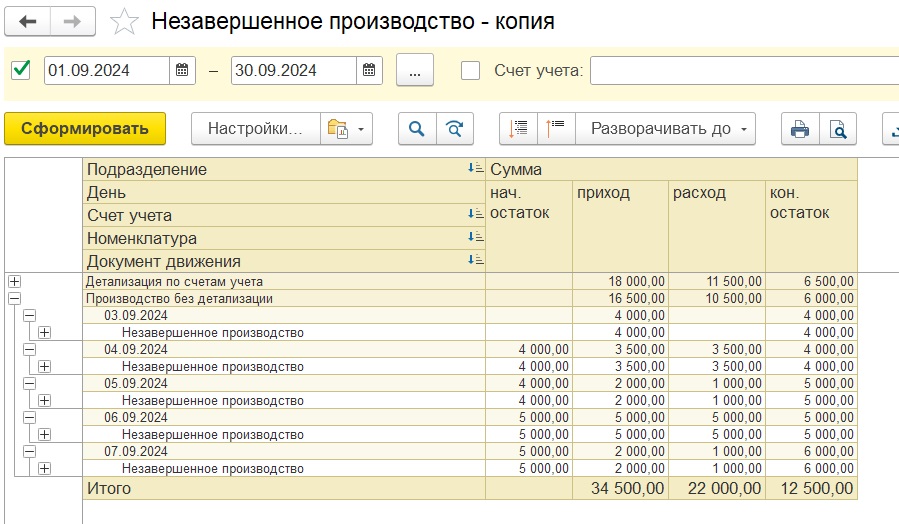Open calendar for end date 30.09.2024
The width and height of the screenshot is (899, 524).
point(369,71)
